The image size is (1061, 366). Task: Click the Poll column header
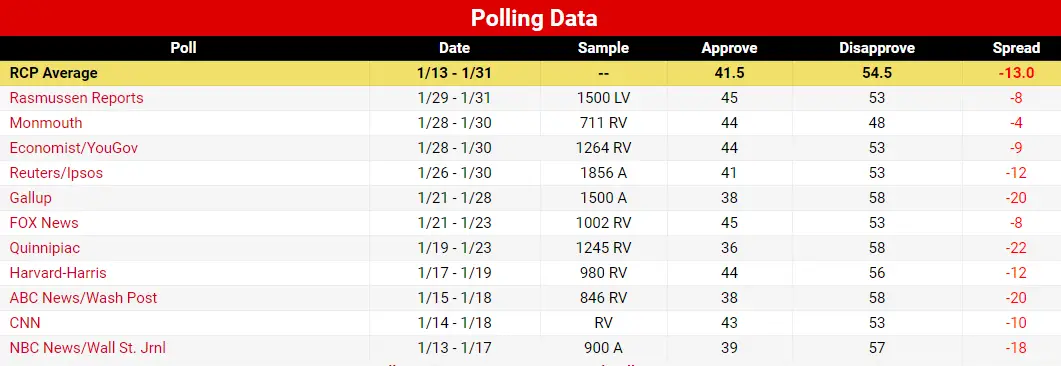click(183, 48)
